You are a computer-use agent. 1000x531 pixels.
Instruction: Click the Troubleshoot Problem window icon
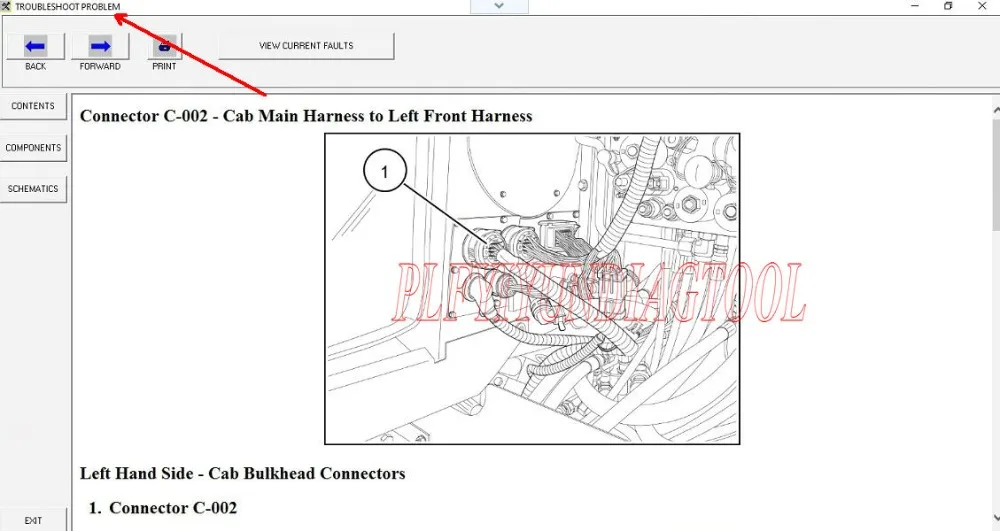click(6, 6)
